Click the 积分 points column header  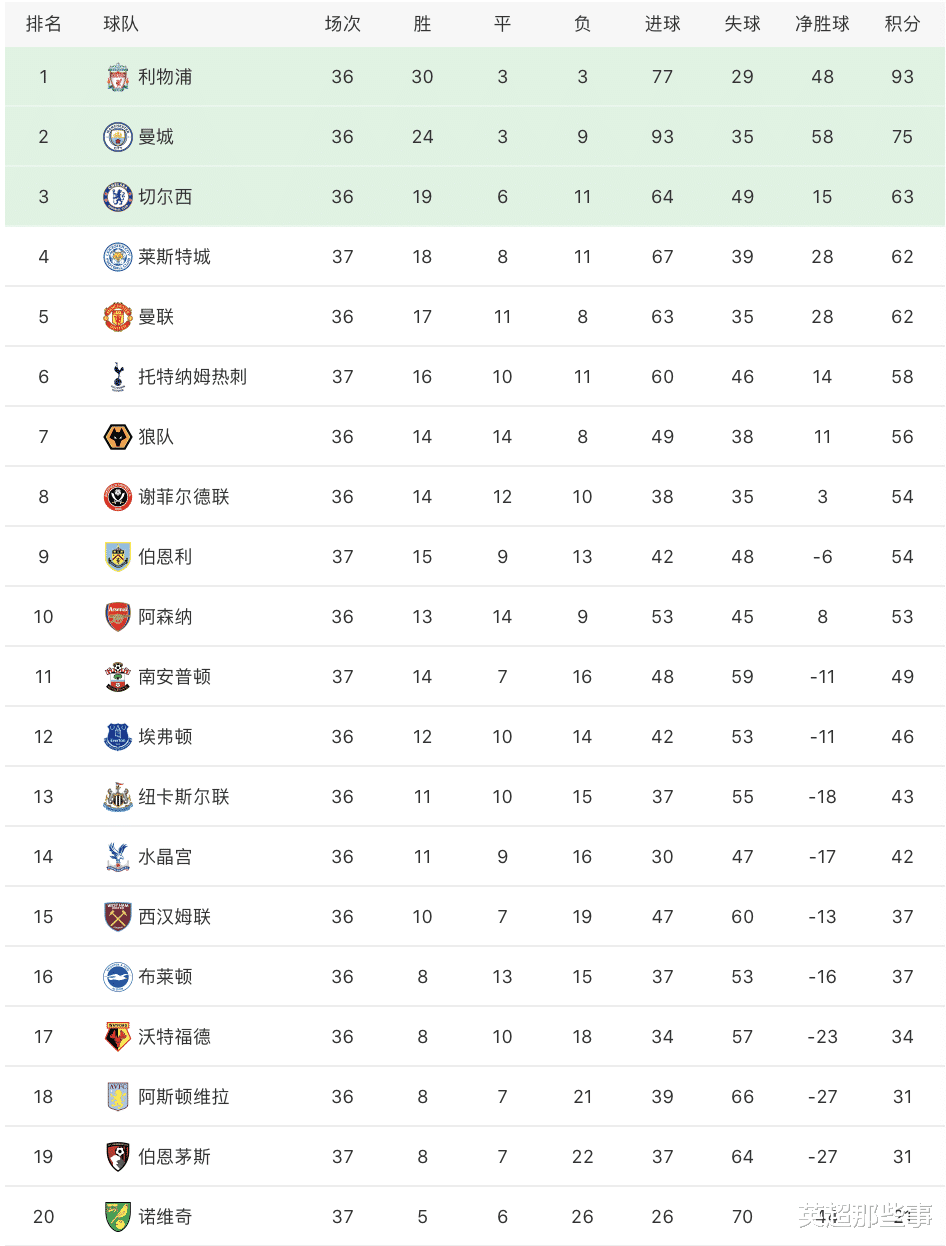click(x=902, y=24)
